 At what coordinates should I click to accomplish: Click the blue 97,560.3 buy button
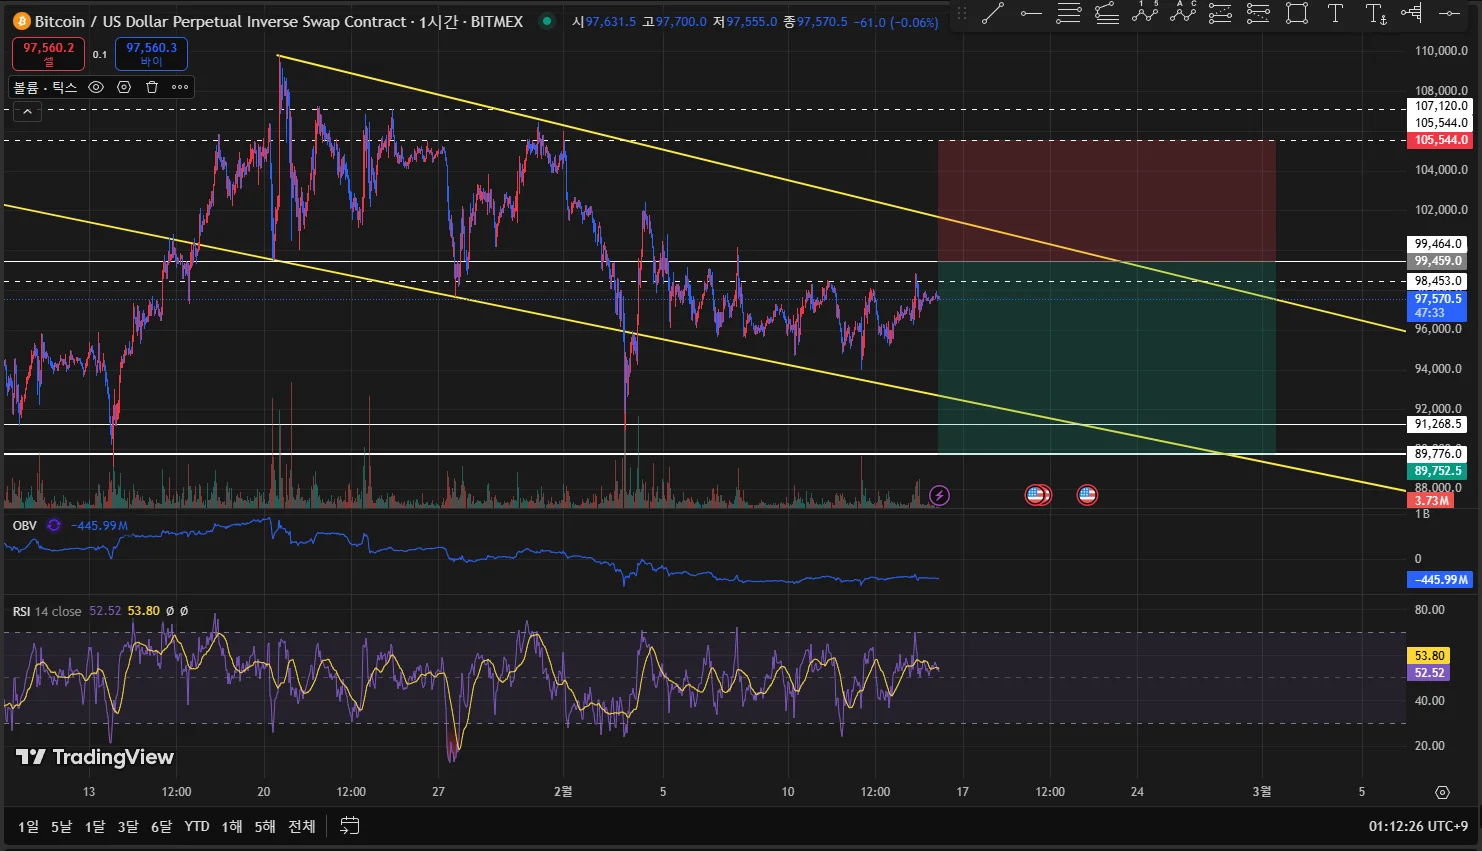click(x=151, y=54)
